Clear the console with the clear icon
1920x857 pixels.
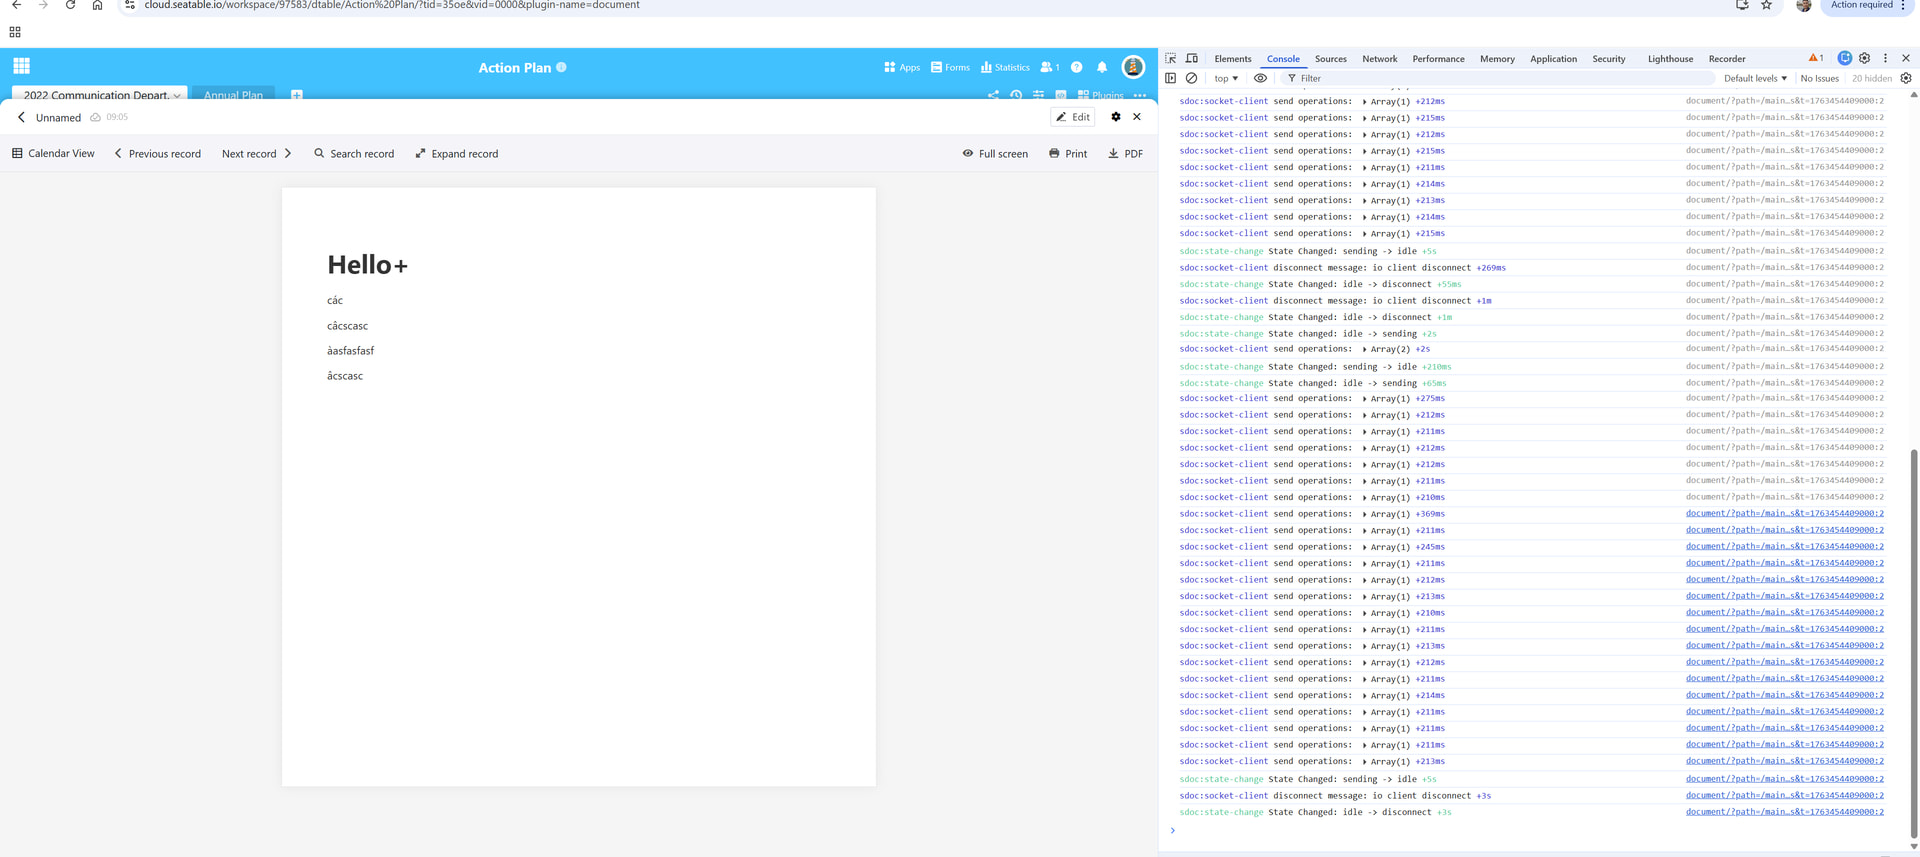click(1191, 78)
